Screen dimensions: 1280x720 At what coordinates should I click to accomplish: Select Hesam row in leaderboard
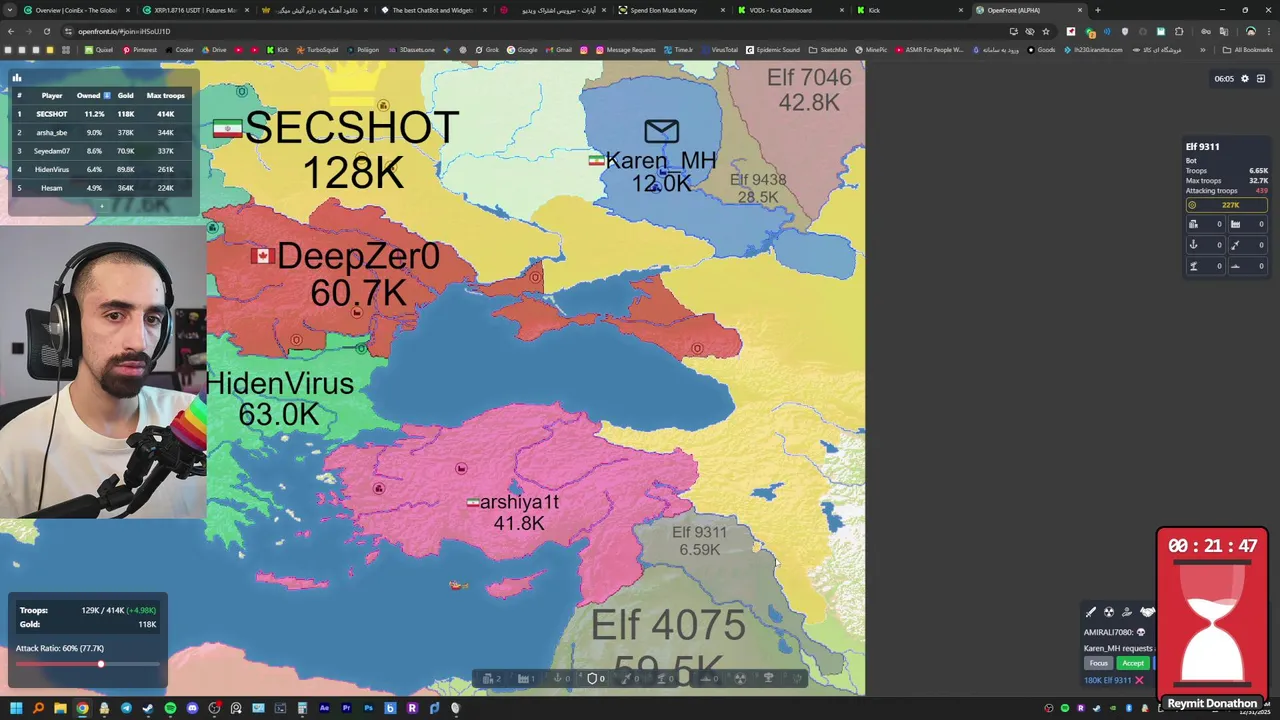click(100, 188)
